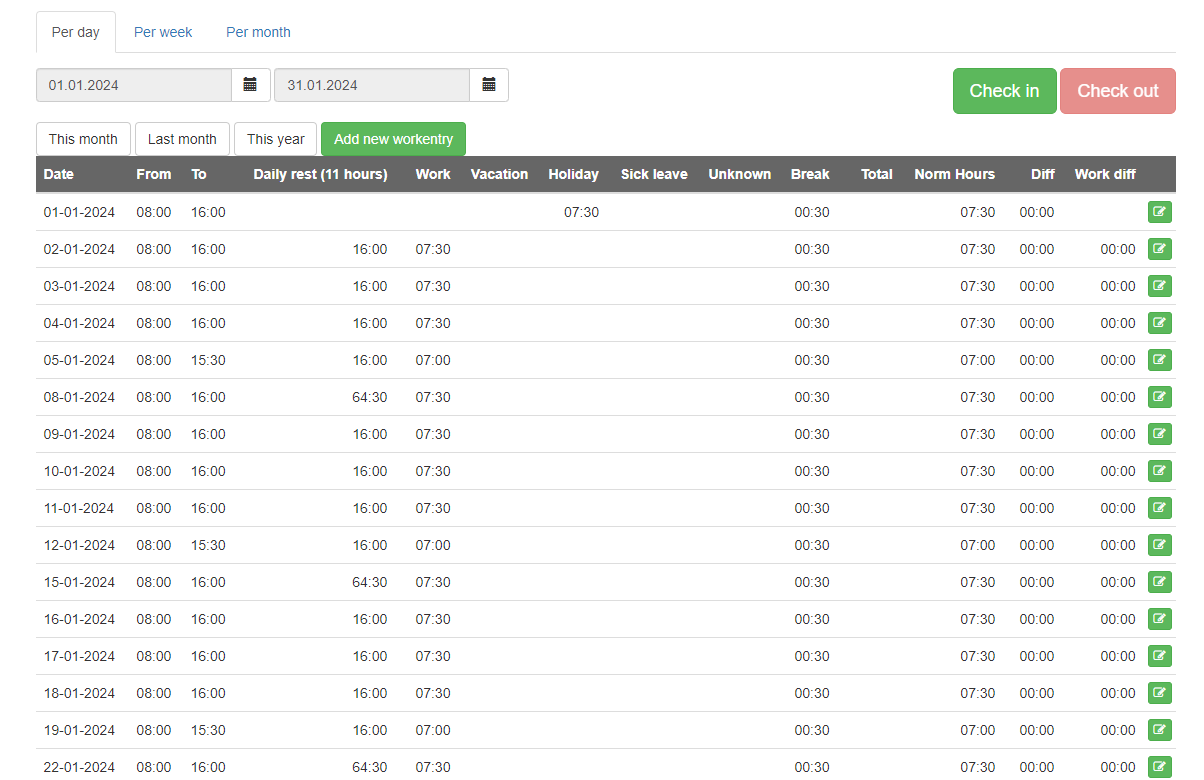Show entries for this year
This screenshot has width=1204, height=780.
tap(275, 139)
